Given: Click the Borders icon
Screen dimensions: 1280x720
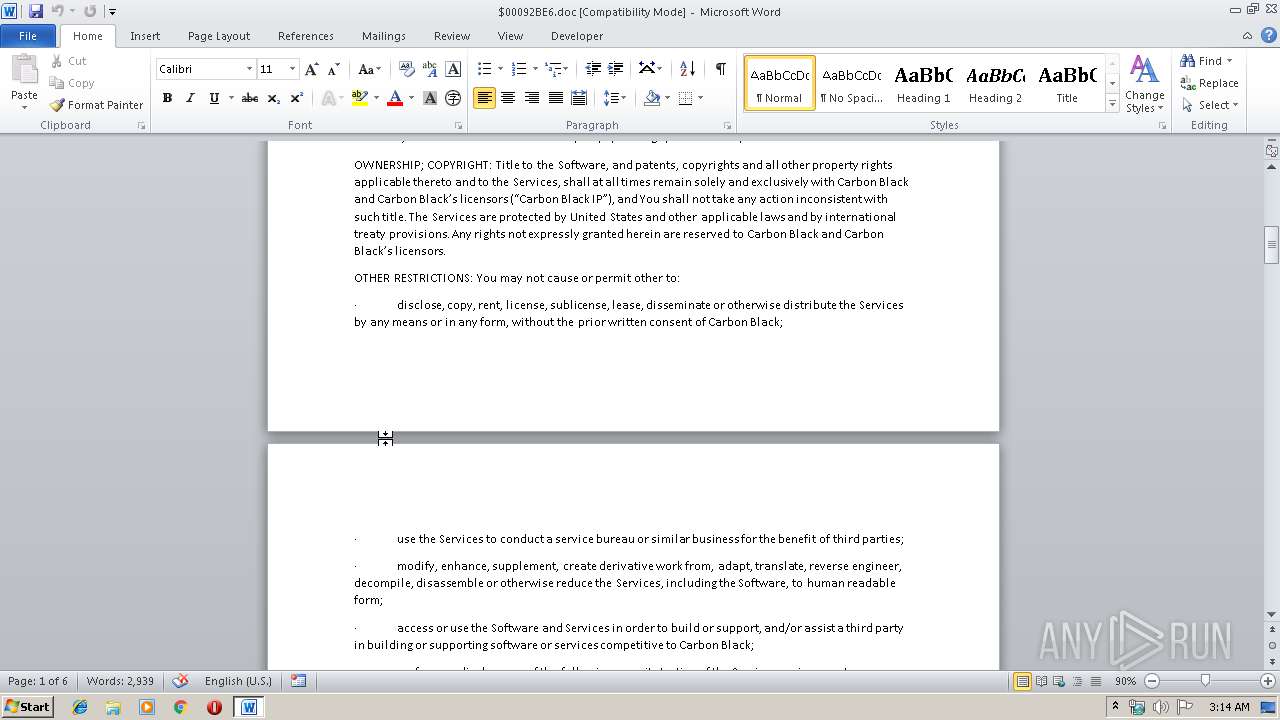Looking at the screenshot, I should [685, 98].
